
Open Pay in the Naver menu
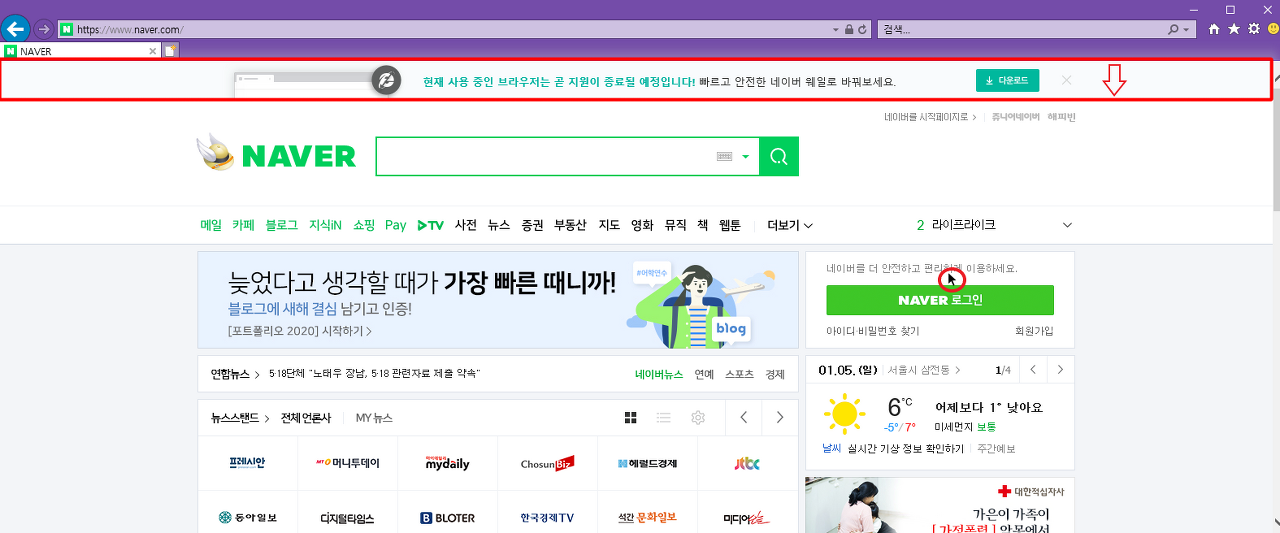[x=396, y=225]
